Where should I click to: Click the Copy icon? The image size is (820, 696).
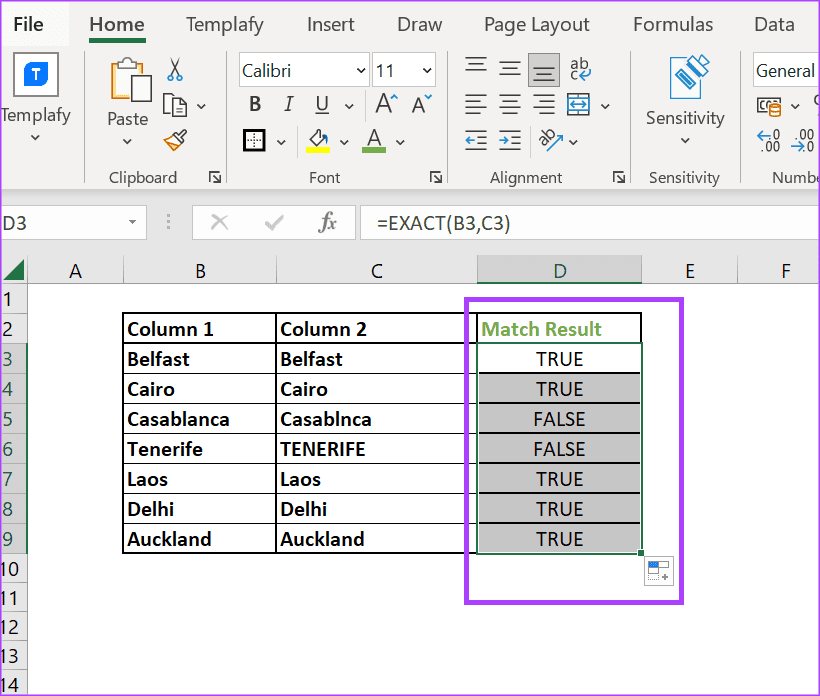175,105
